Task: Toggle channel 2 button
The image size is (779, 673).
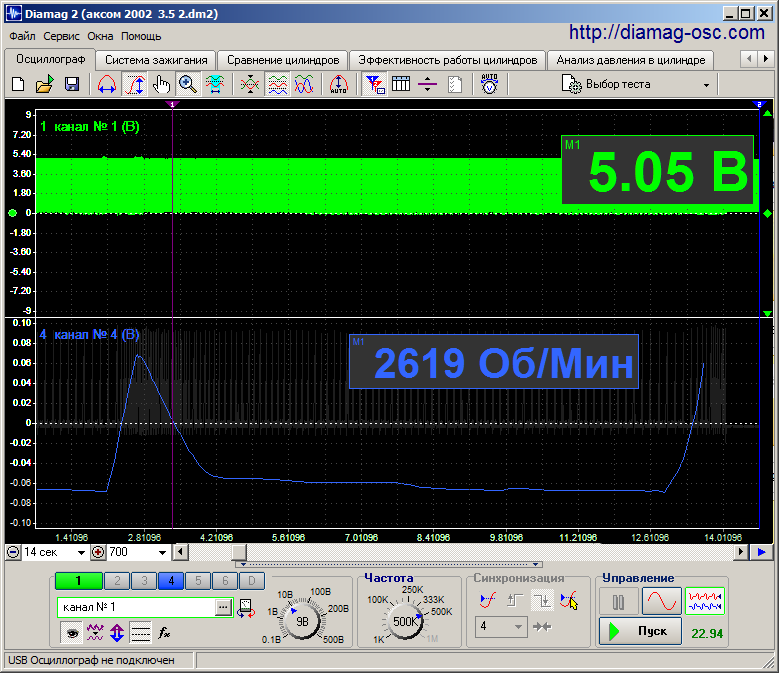Action: pyautogui.click(x=117, y=581)
